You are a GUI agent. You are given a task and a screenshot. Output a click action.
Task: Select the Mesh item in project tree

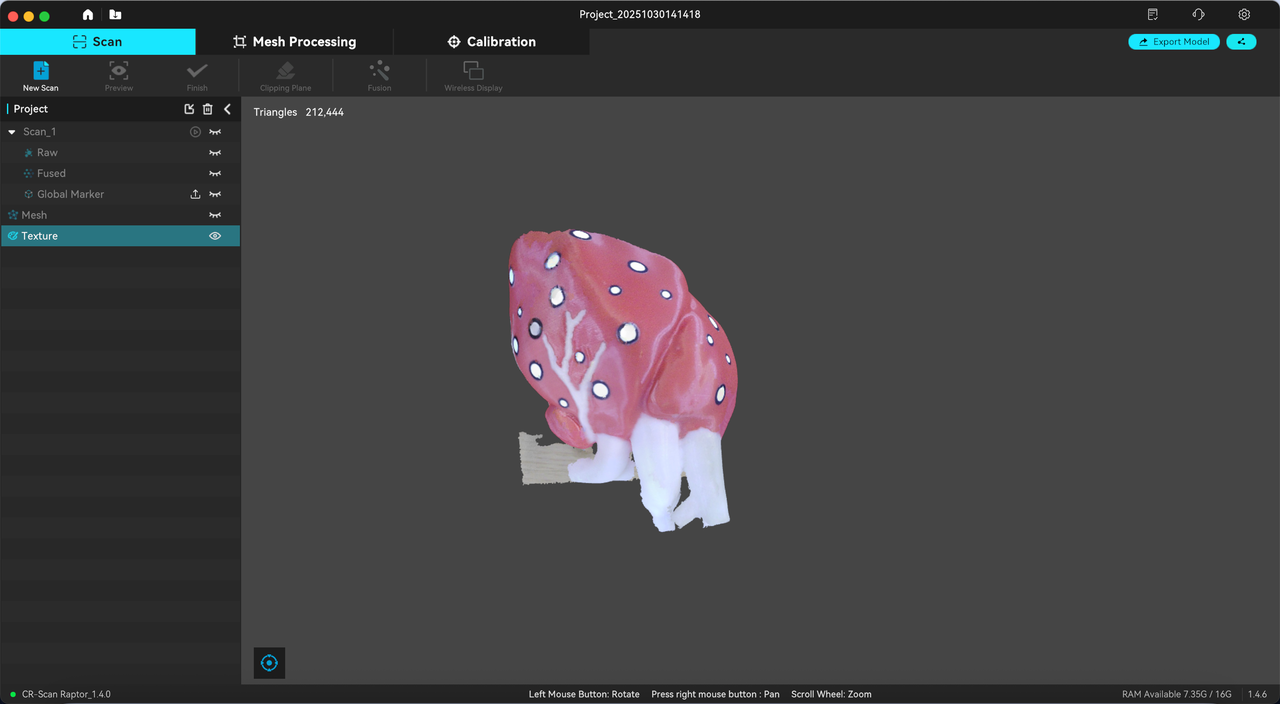[x=34, y=215]
